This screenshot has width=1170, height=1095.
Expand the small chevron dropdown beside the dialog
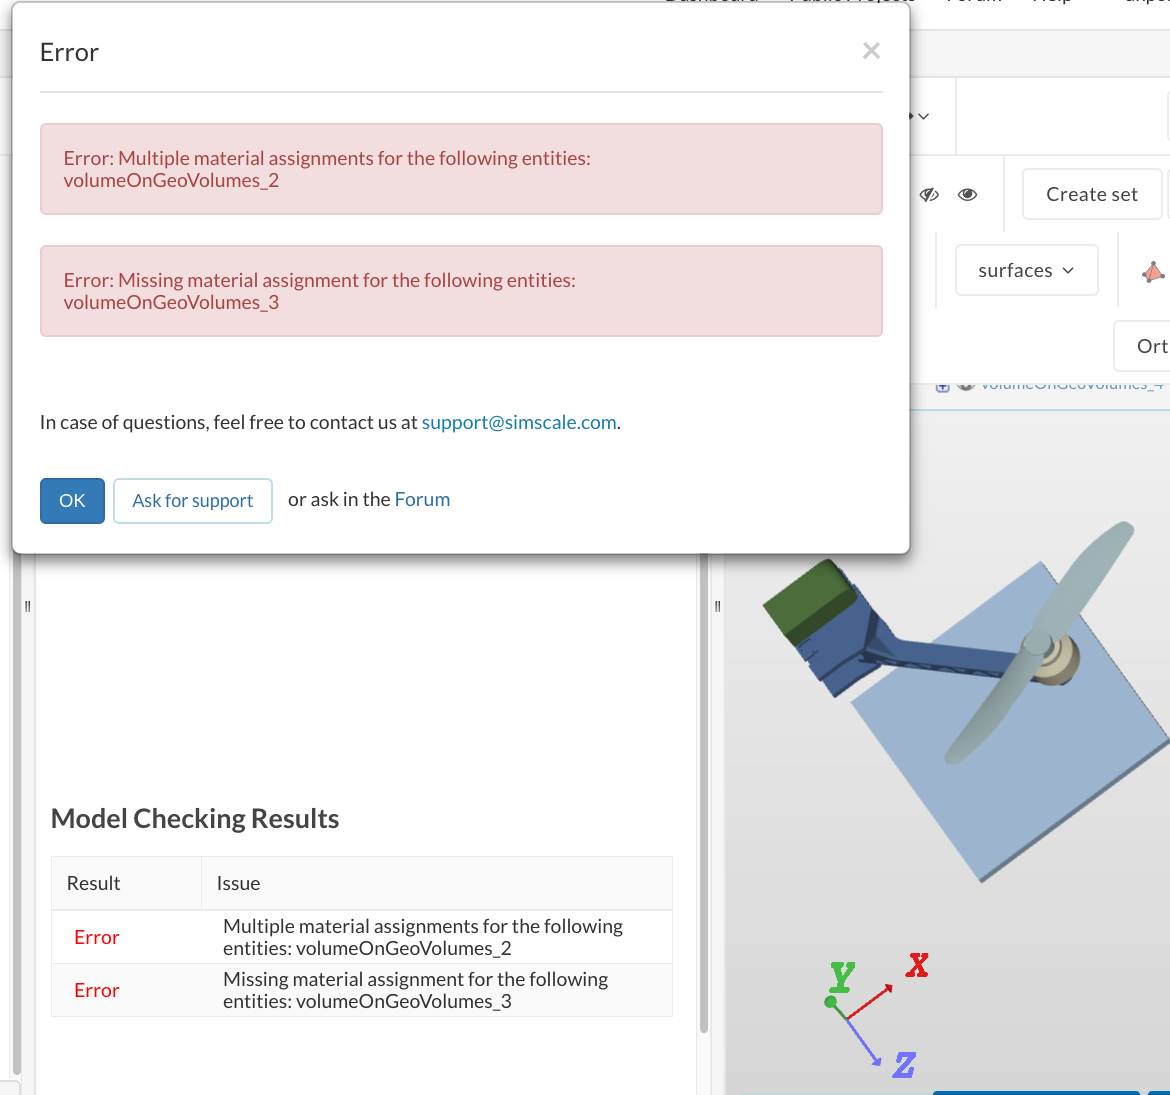[922, 116]
